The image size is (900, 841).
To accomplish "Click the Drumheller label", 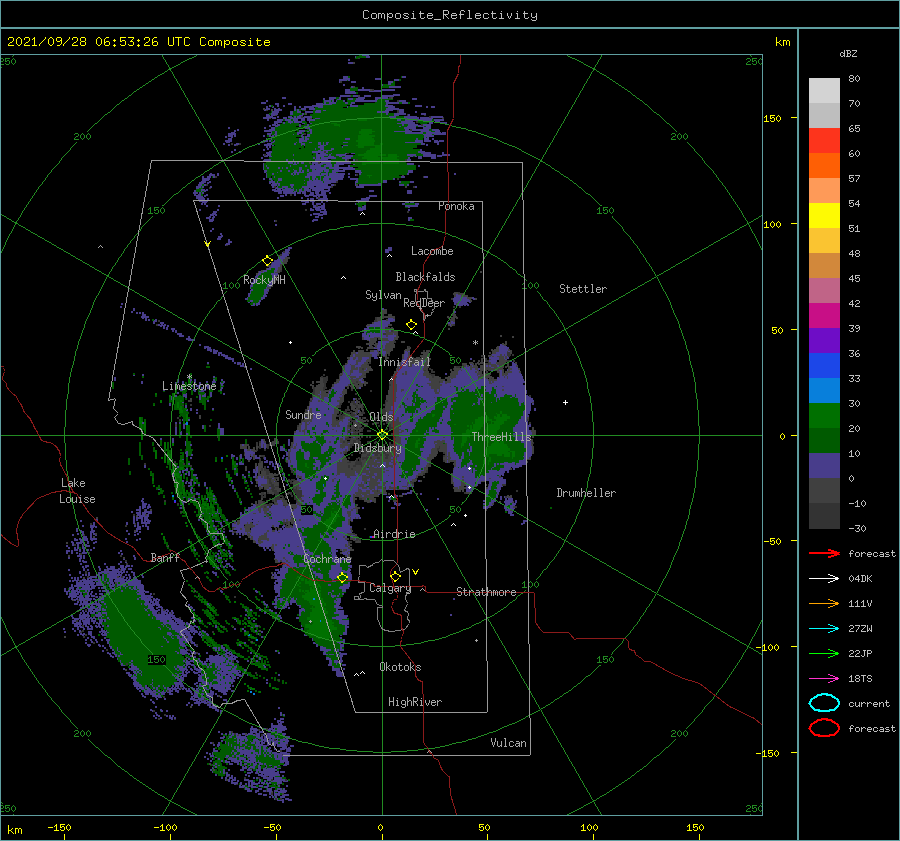I will click(x=586, y=493).
